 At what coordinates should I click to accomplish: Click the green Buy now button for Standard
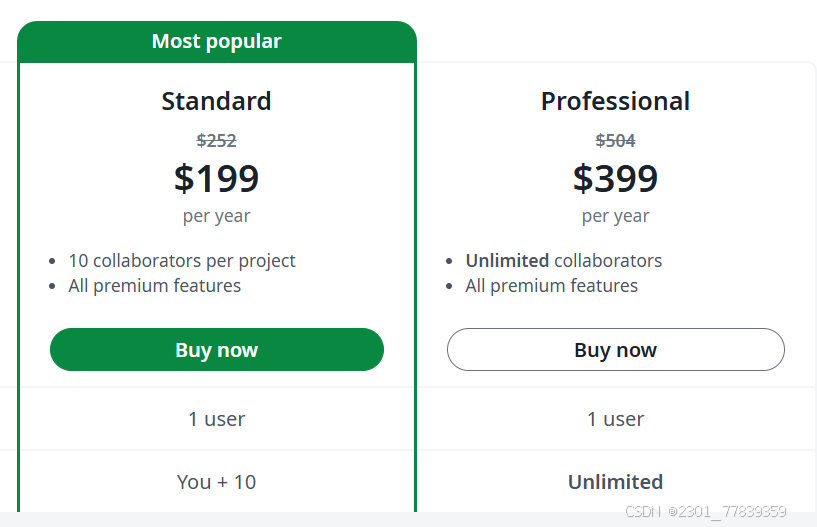[x=216, y=350]
